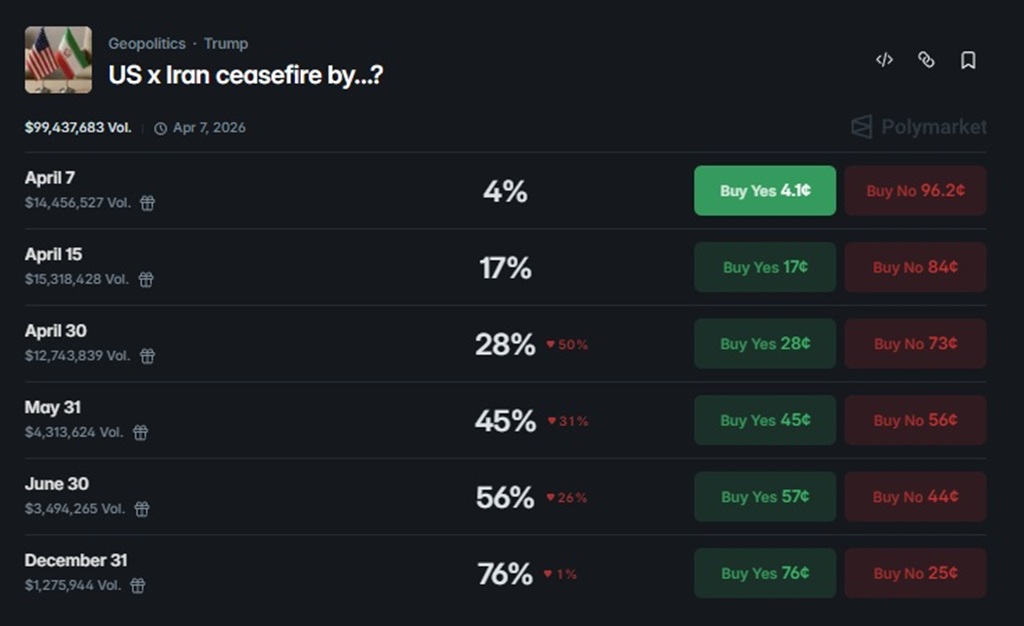Copy the market link icon

pos(926,60)
